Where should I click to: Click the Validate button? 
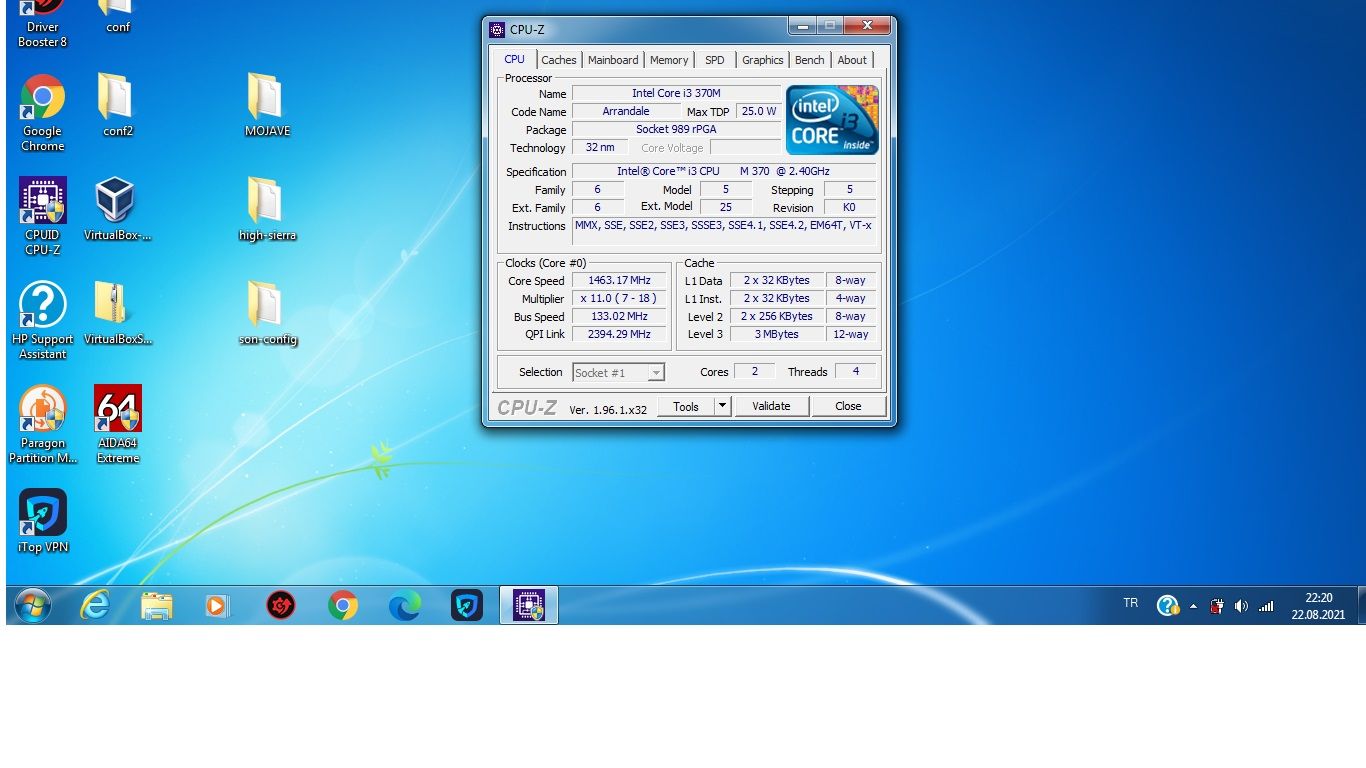tap(771, 406)
